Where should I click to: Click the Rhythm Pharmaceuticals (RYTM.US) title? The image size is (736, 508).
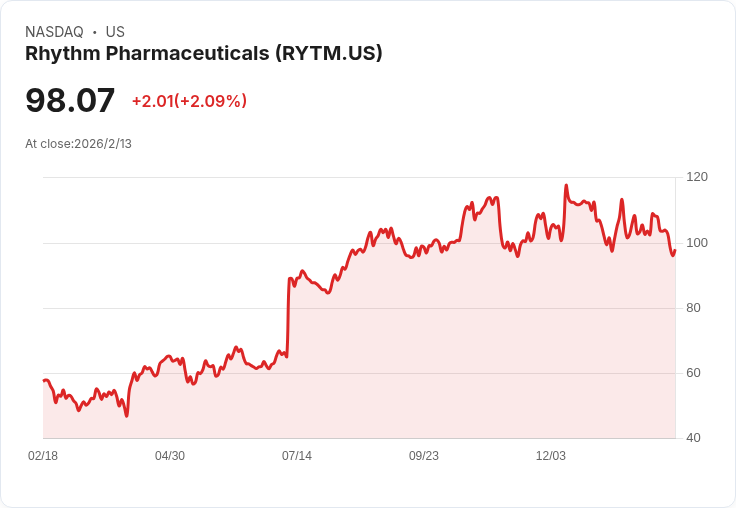click(x=203, y=54)
